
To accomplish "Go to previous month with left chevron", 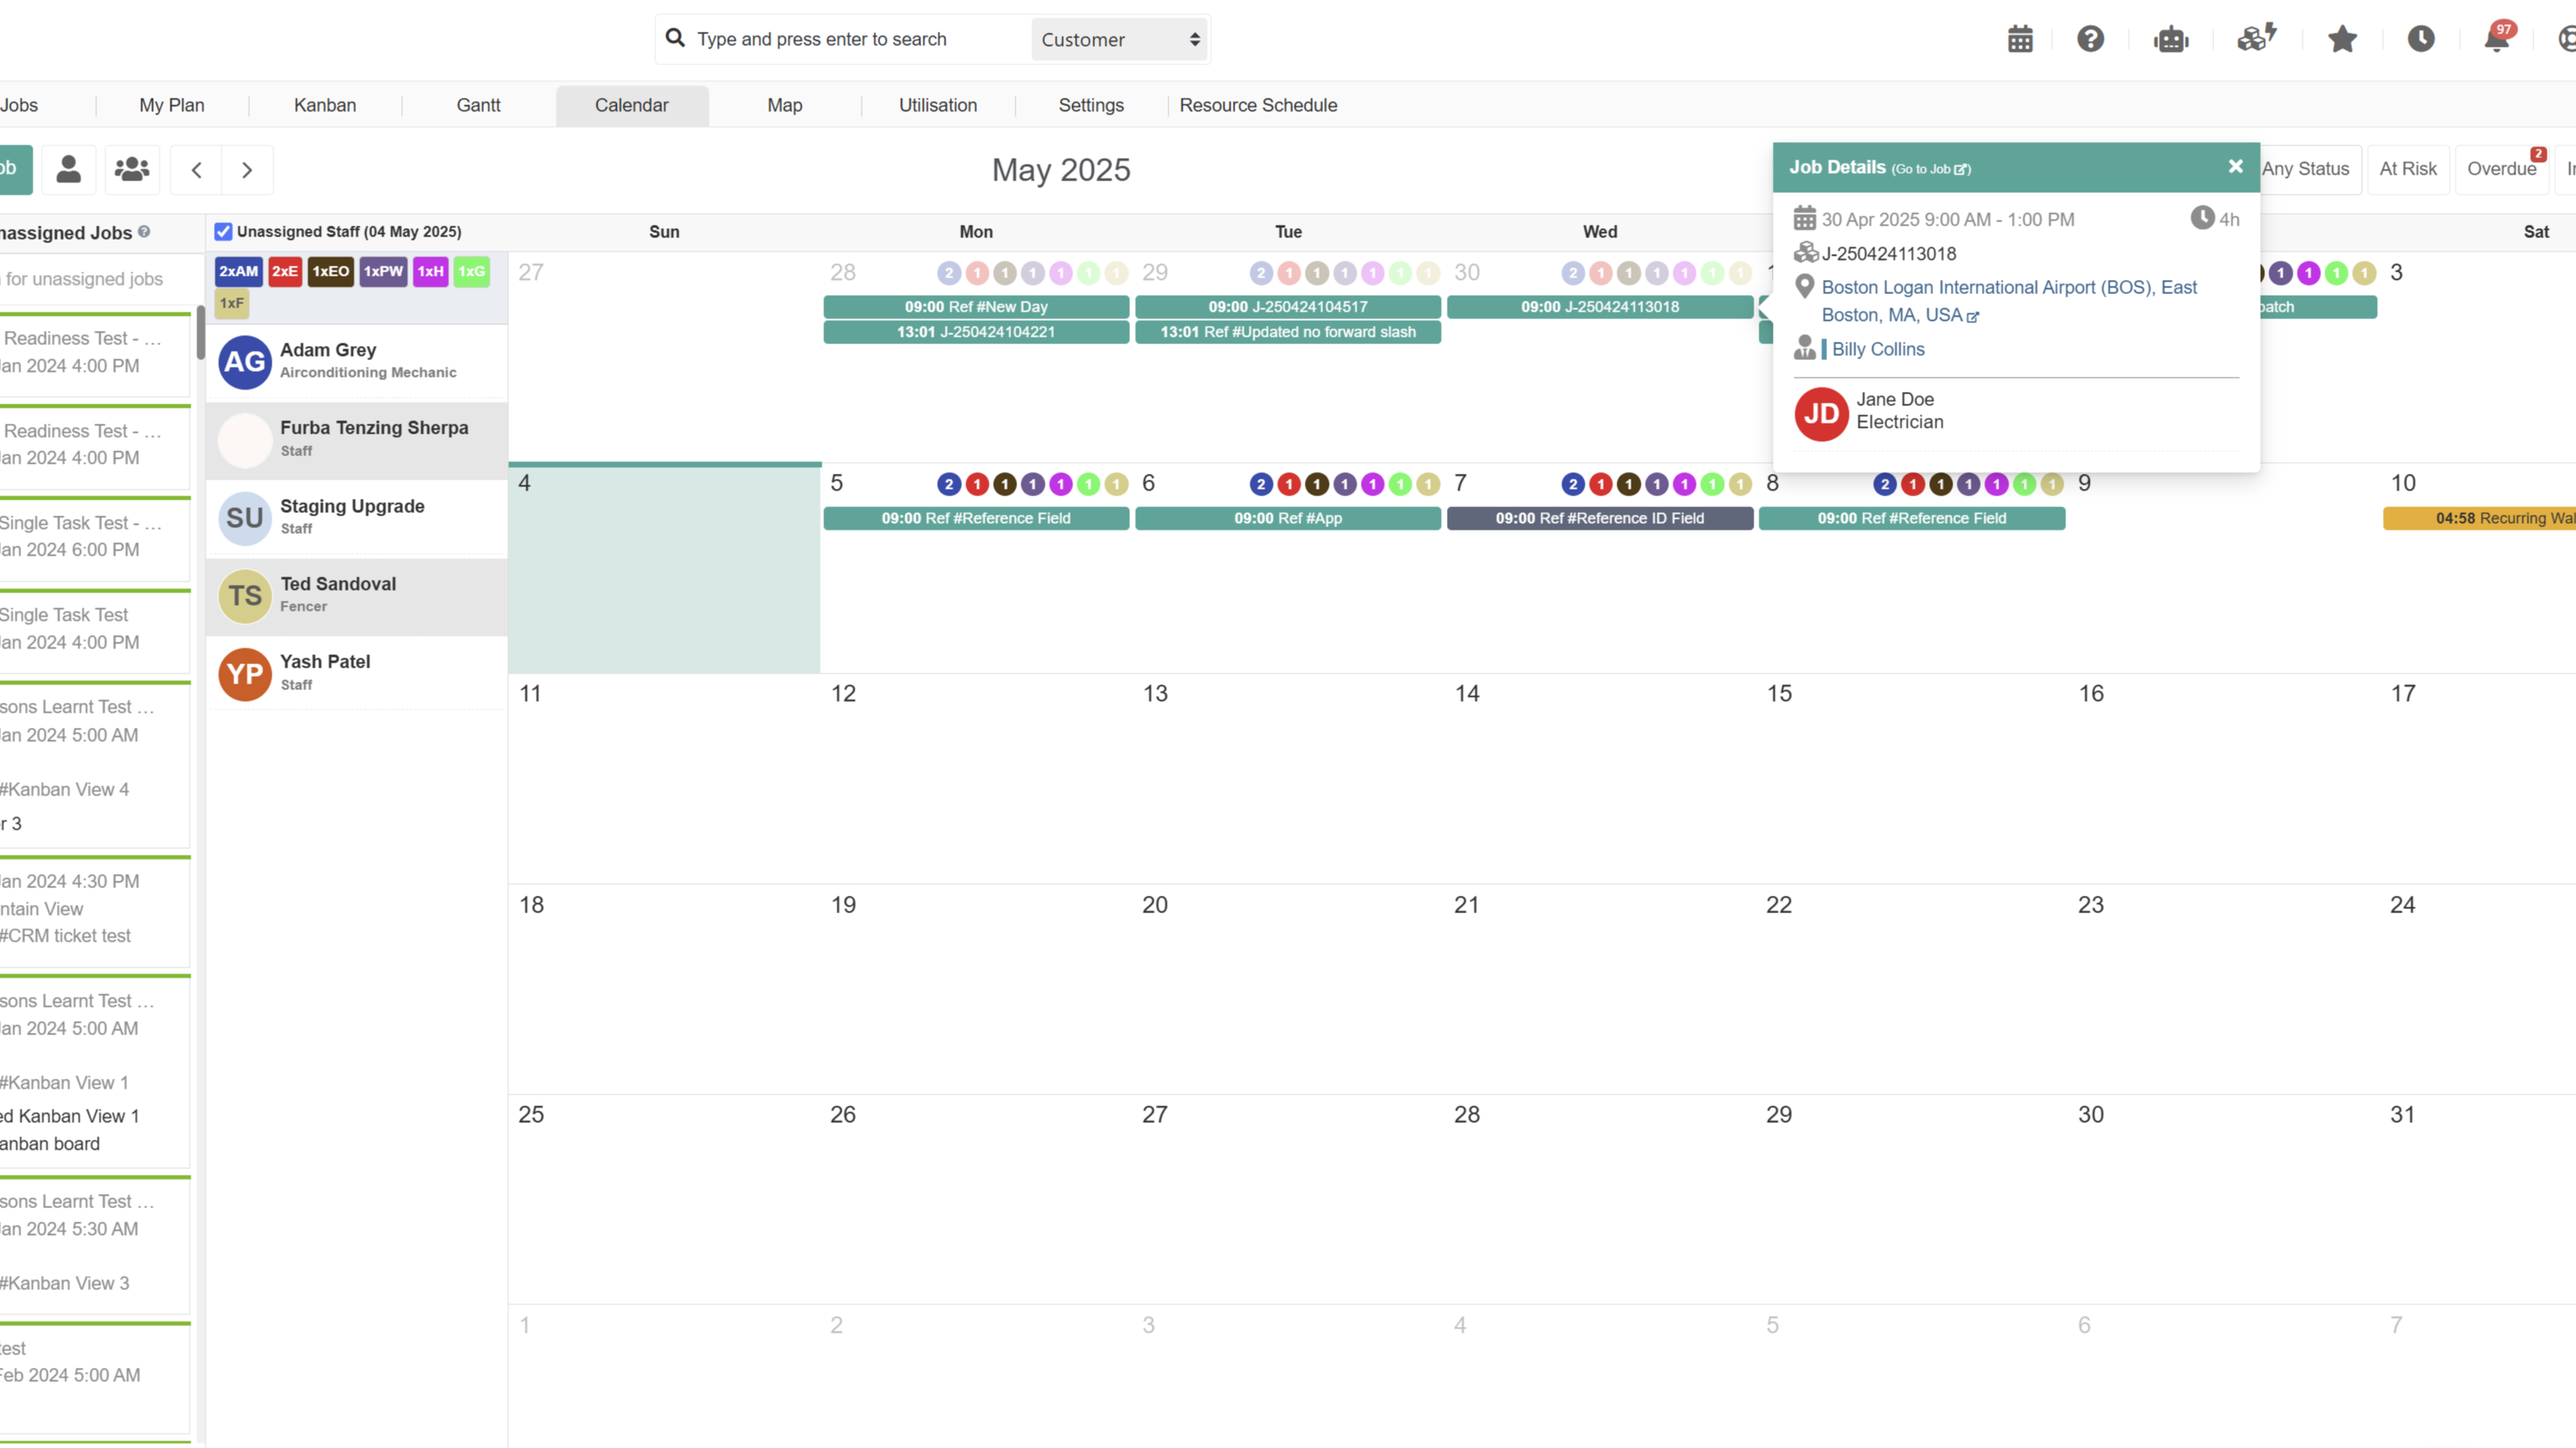I will tap(197, 170).
